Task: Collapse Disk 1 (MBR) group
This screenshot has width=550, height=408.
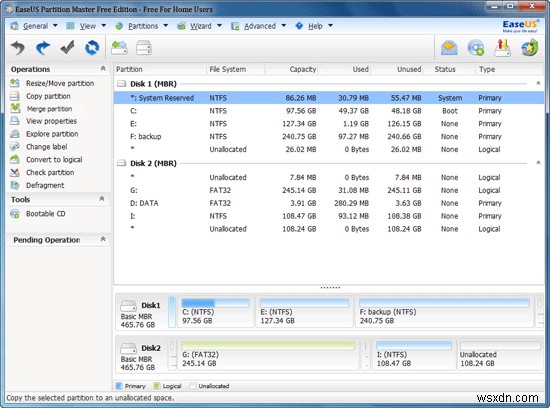Action: 538,83
